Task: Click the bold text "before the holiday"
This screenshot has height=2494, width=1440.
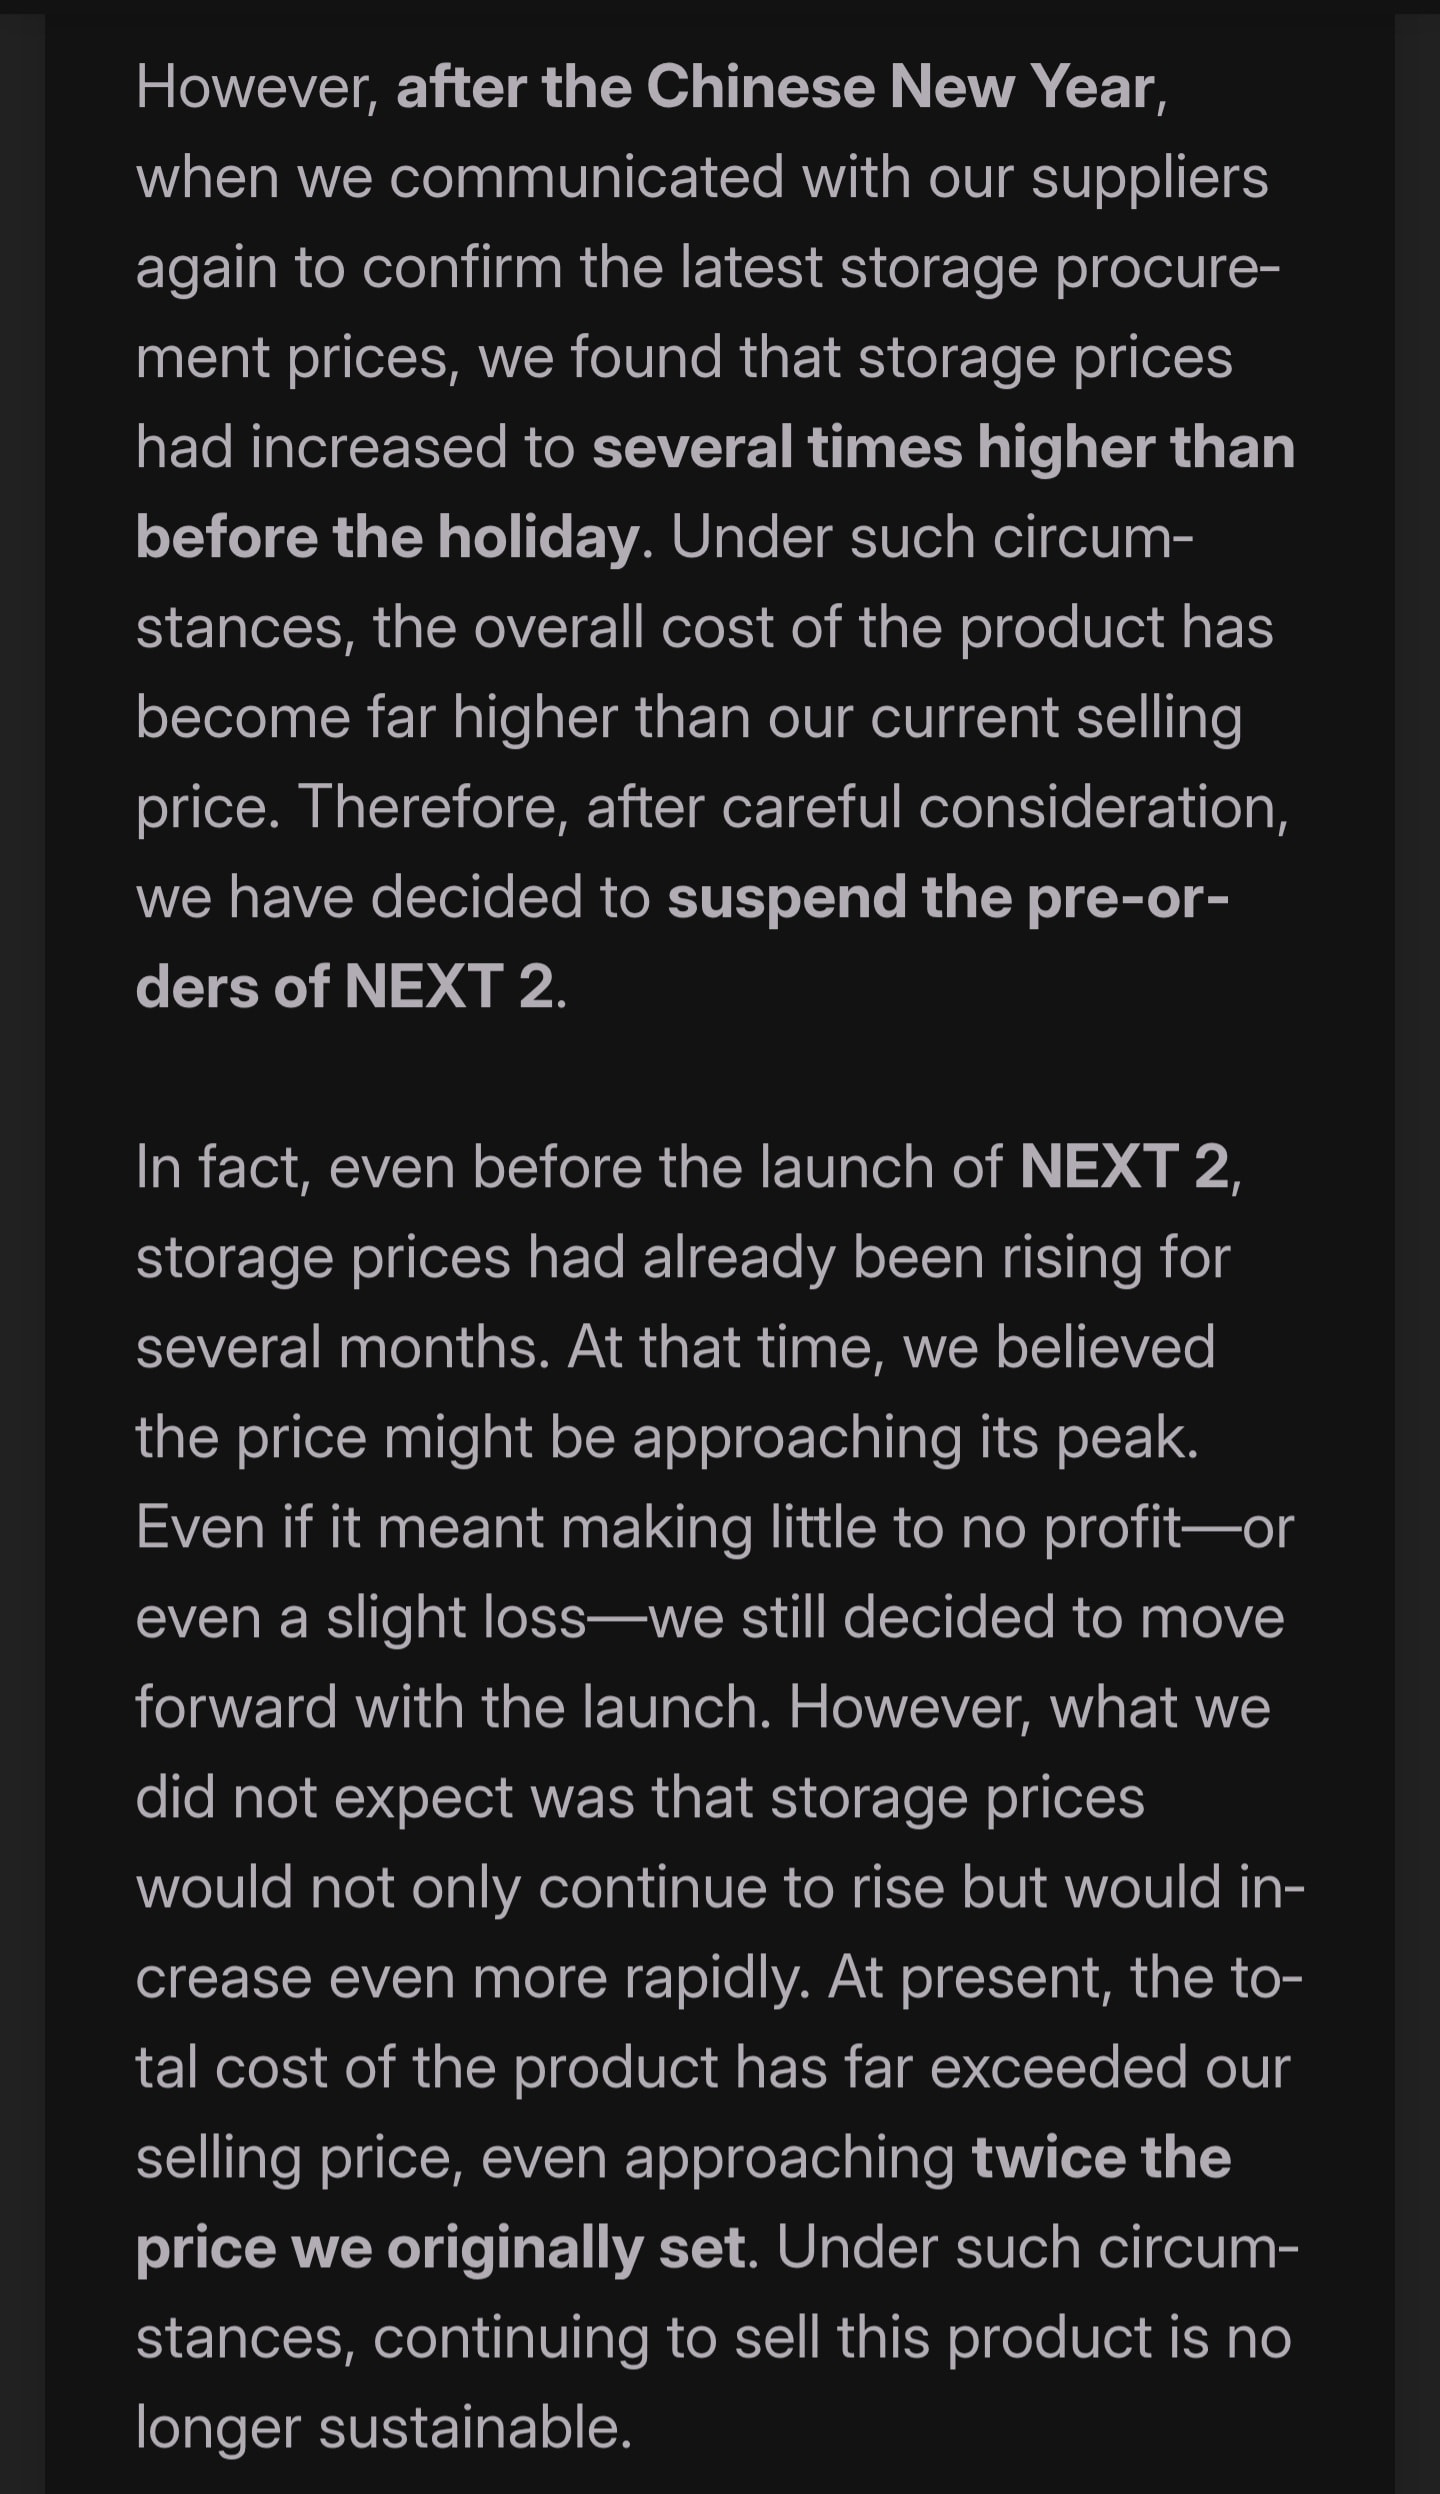Action: pos(387,538)
